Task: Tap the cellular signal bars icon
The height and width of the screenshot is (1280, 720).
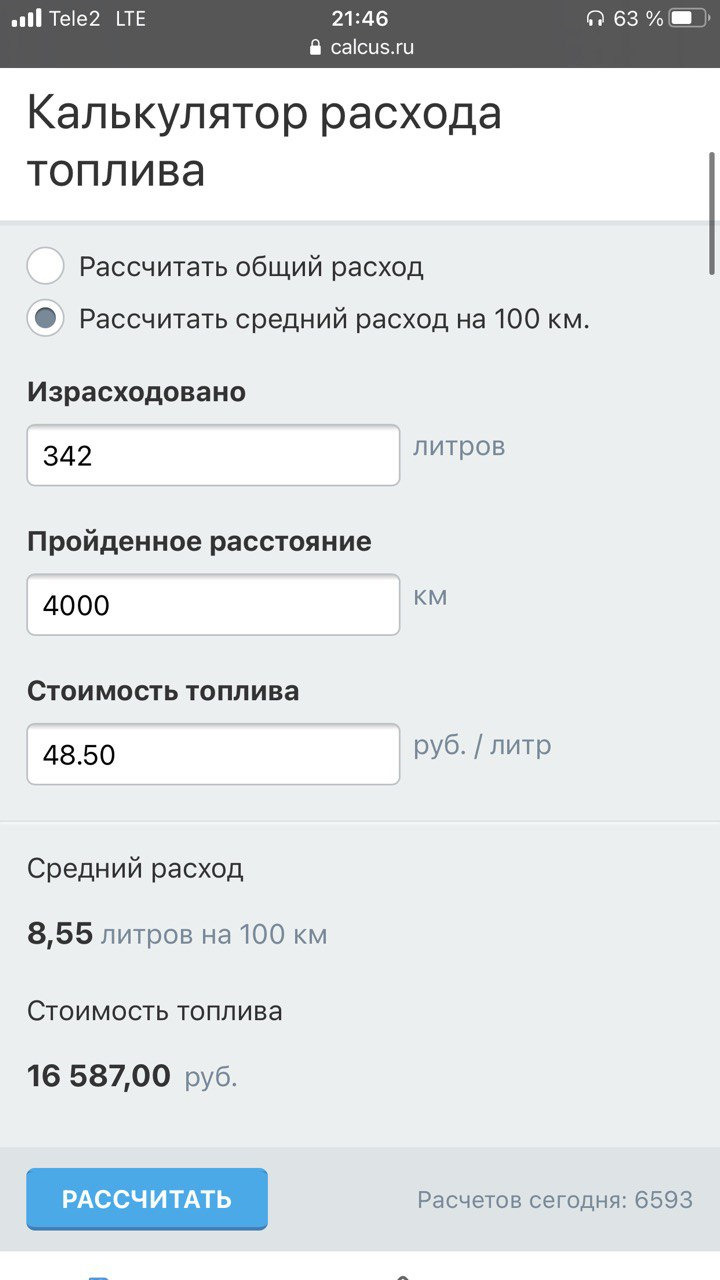Action: pyautogui.click(x=27, y=18)
